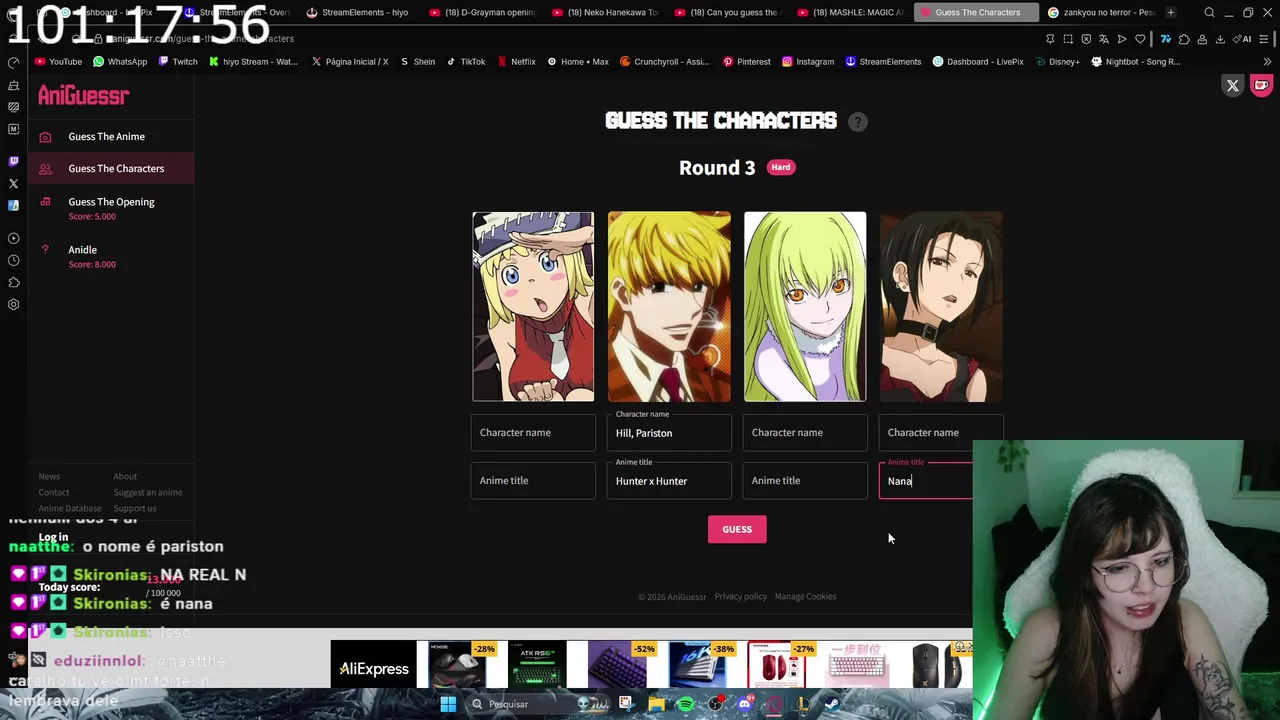Click the Twitch icon in browser sidebar
This screenshot has height=720, width=1280.
[13, 161]
